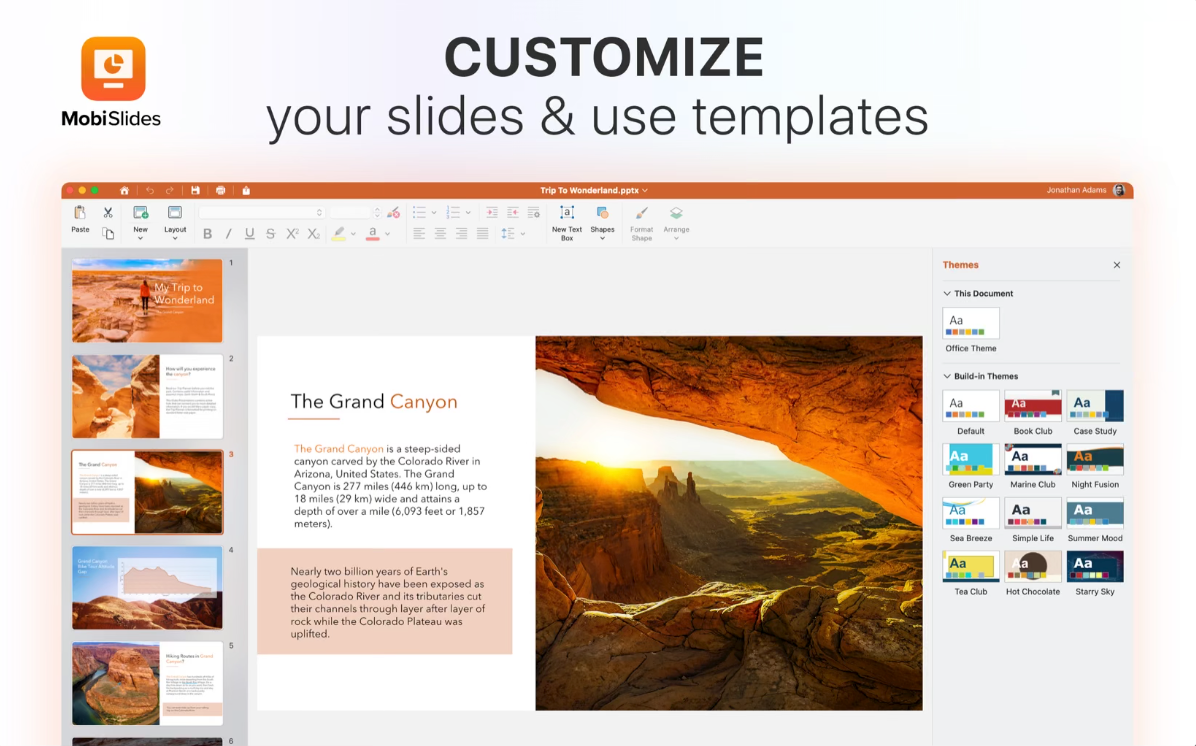
Task: Apply highlight color from the toolbar
Action: pyautogui.click(x=340, y=233)
